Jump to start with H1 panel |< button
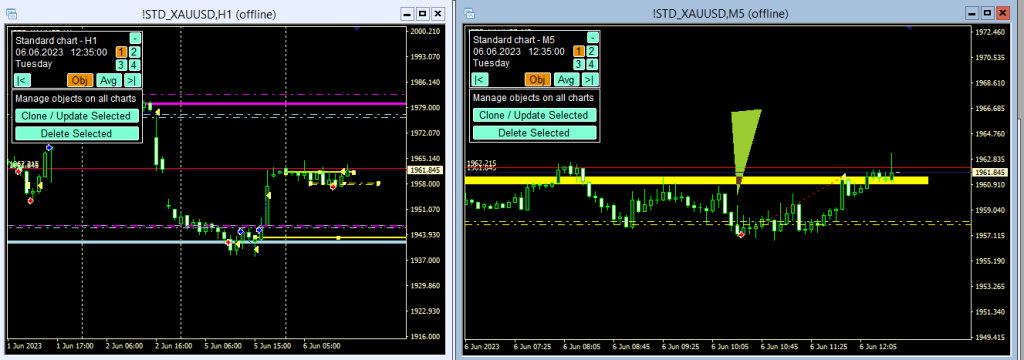This screenshot has height=360, width=1024. [22, 80]
